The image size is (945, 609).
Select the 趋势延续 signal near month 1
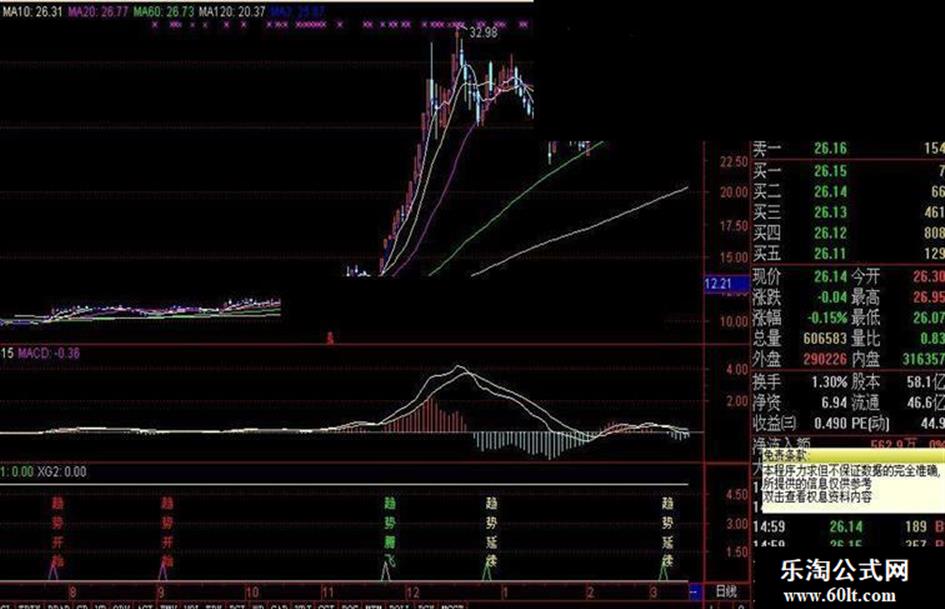click(x=491, y=534)
